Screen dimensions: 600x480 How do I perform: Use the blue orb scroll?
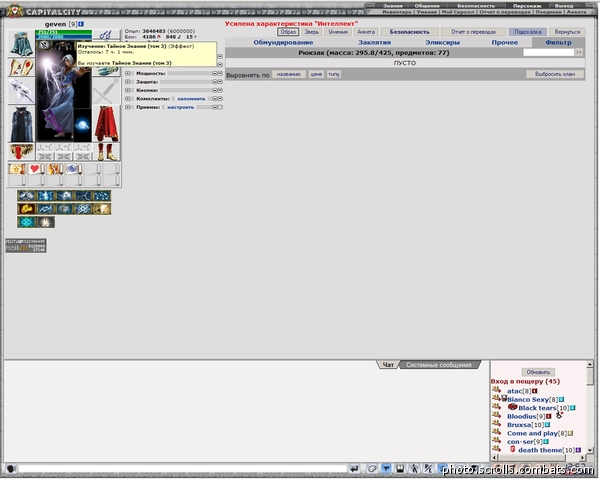(x=73, y=169)
